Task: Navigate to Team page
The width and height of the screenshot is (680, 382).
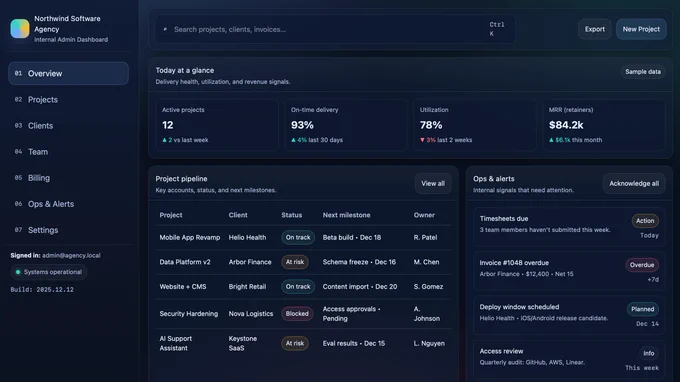Action: coord(69,152)
